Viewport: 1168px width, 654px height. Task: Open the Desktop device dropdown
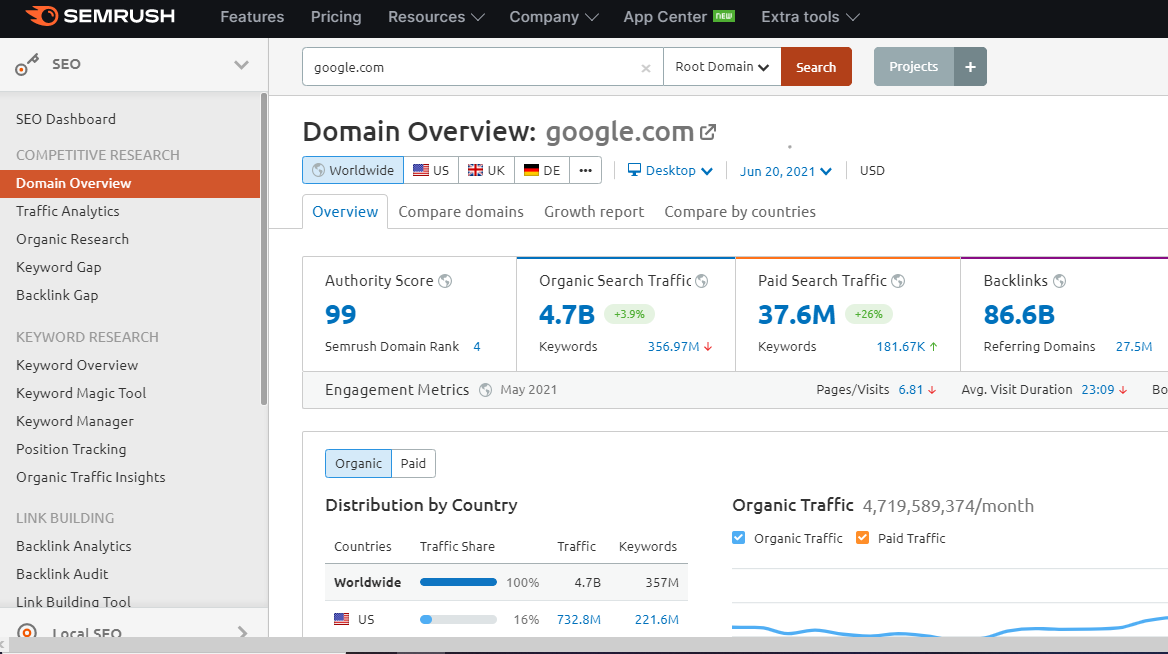pyautogui.click(x=670, y=170)
